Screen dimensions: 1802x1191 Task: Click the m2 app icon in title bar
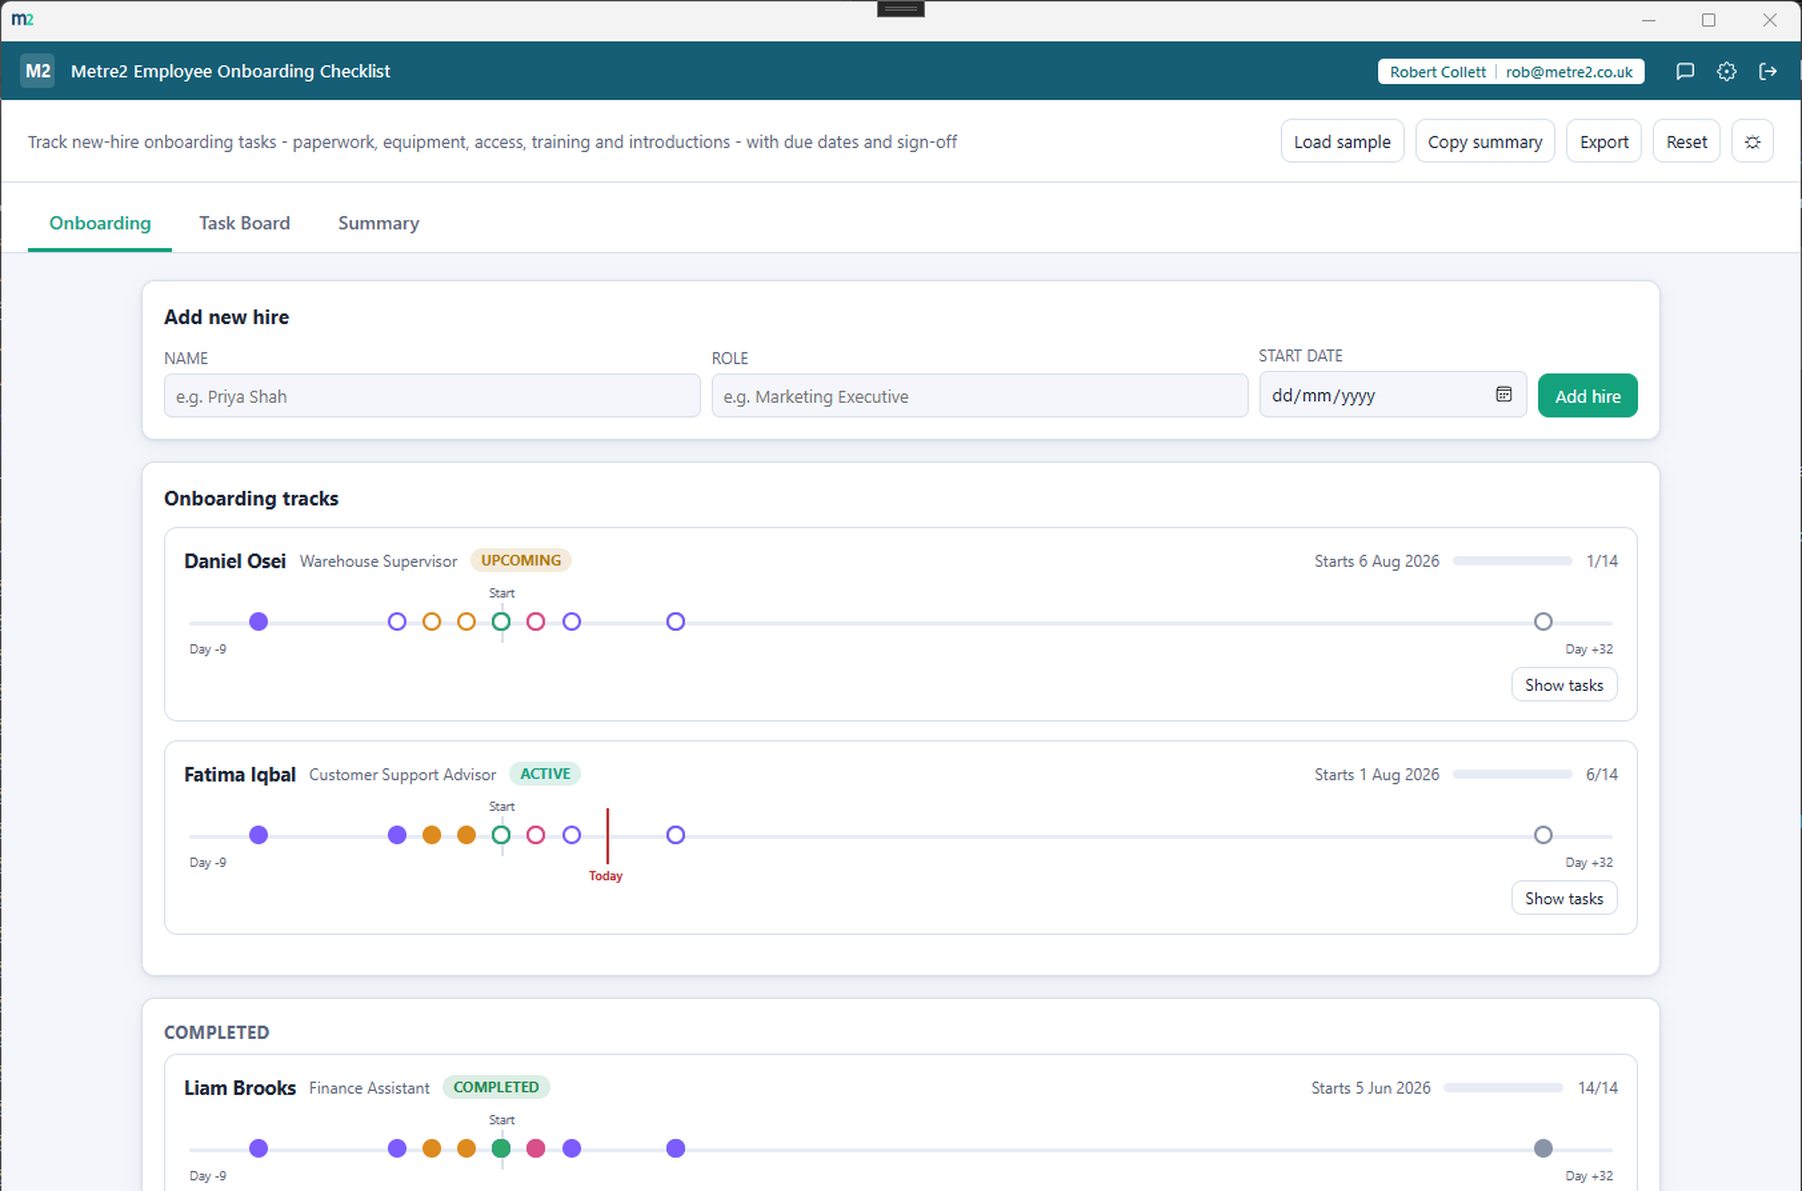pos(22,19)
